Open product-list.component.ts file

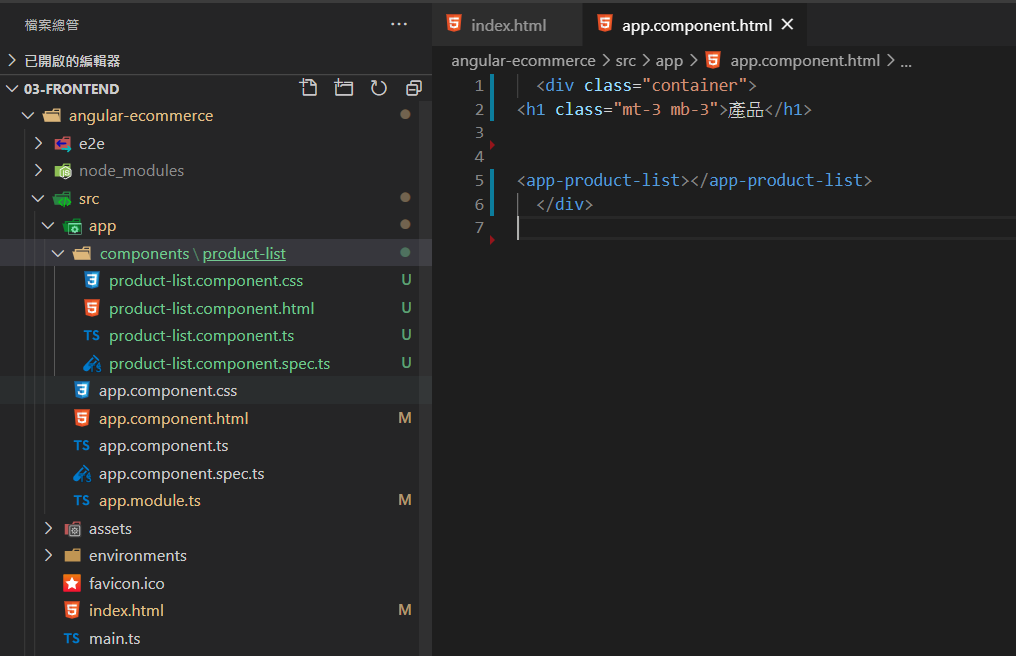coord(201,336)
